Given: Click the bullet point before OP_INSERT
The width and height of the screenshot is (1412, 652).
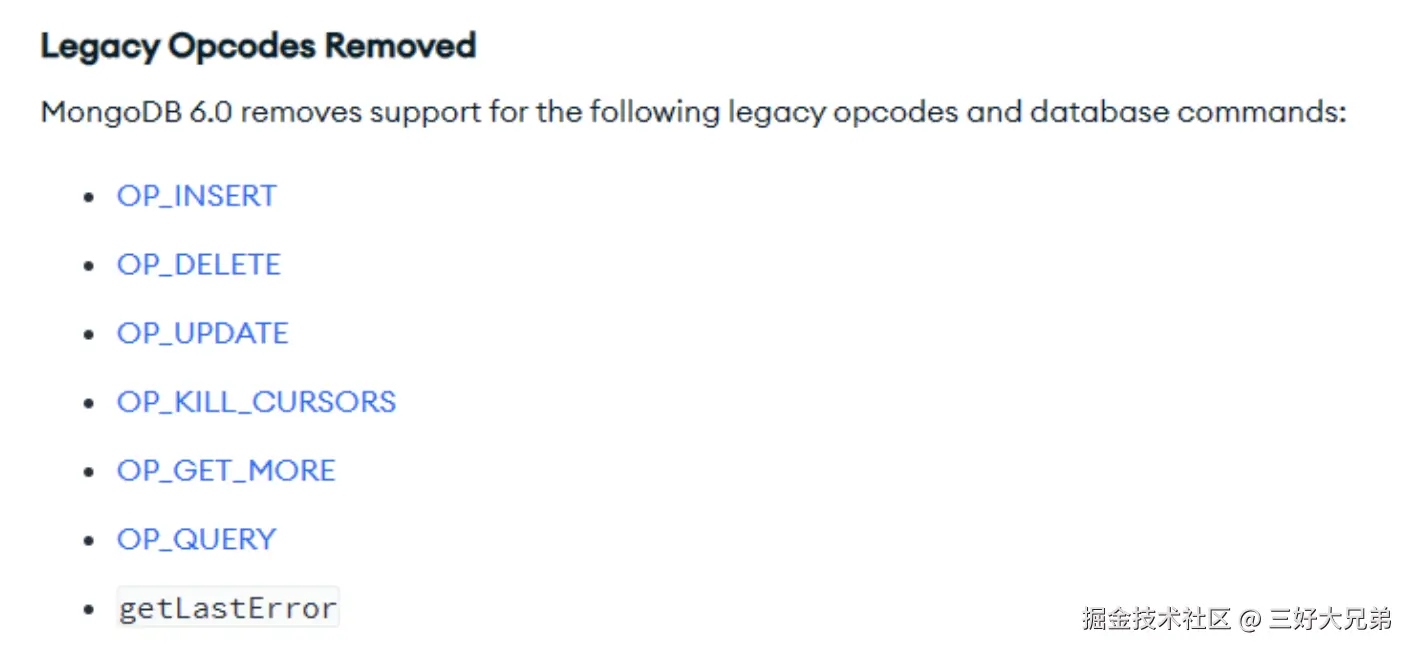Looking at the screenshot, I should coord(91,197).
